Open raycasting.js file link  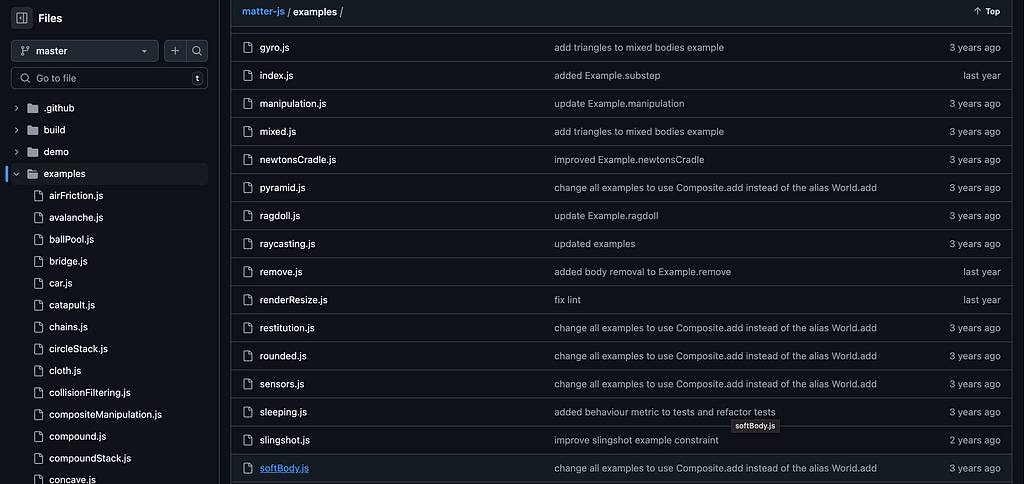287,244
